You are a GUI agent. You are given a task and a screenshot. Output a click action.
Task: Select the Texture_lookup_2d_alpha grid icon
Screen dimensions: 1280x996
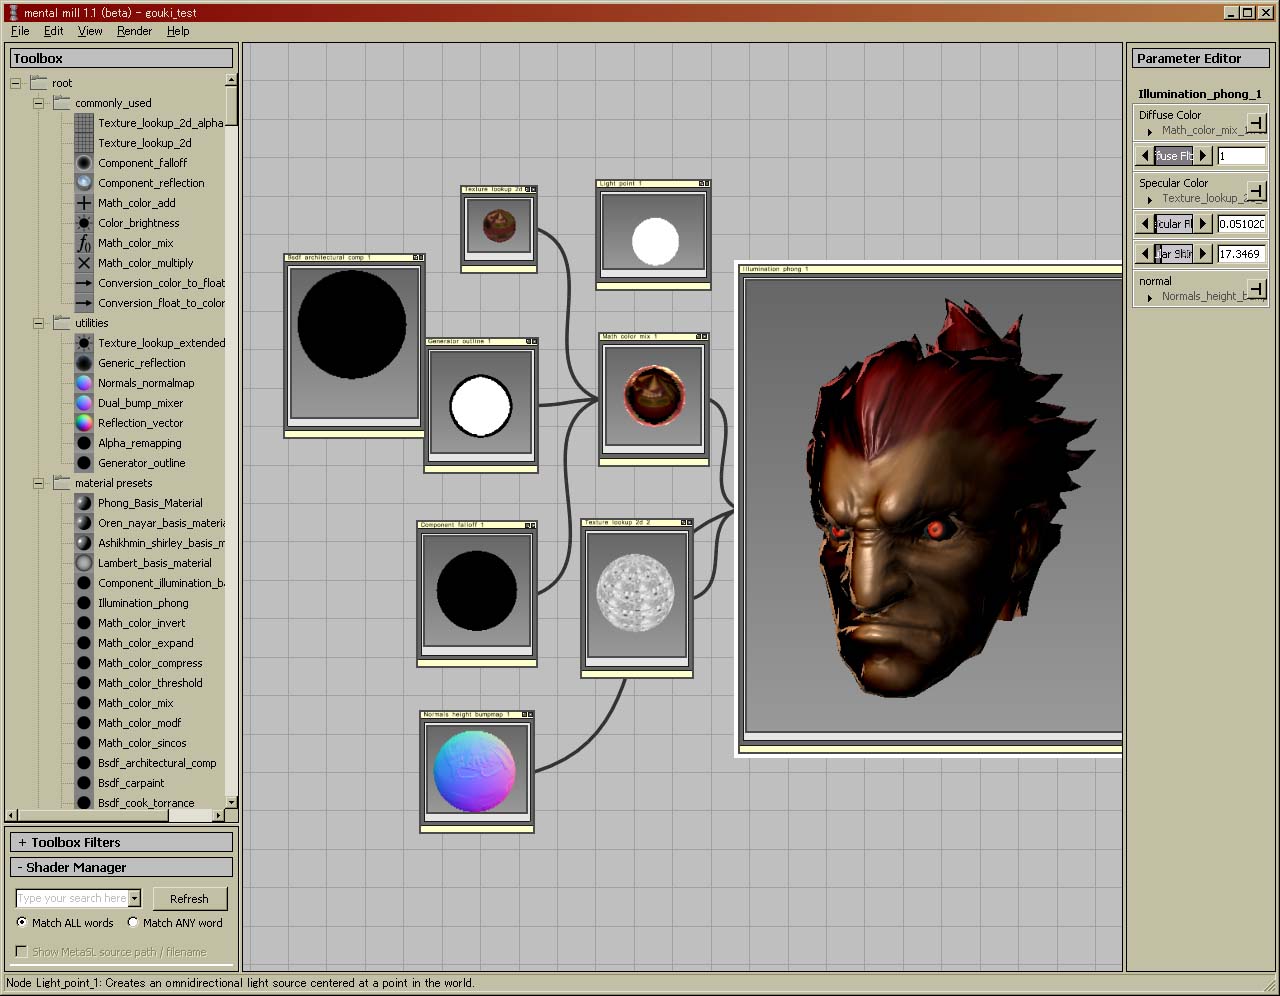click(x=84, y=123)
